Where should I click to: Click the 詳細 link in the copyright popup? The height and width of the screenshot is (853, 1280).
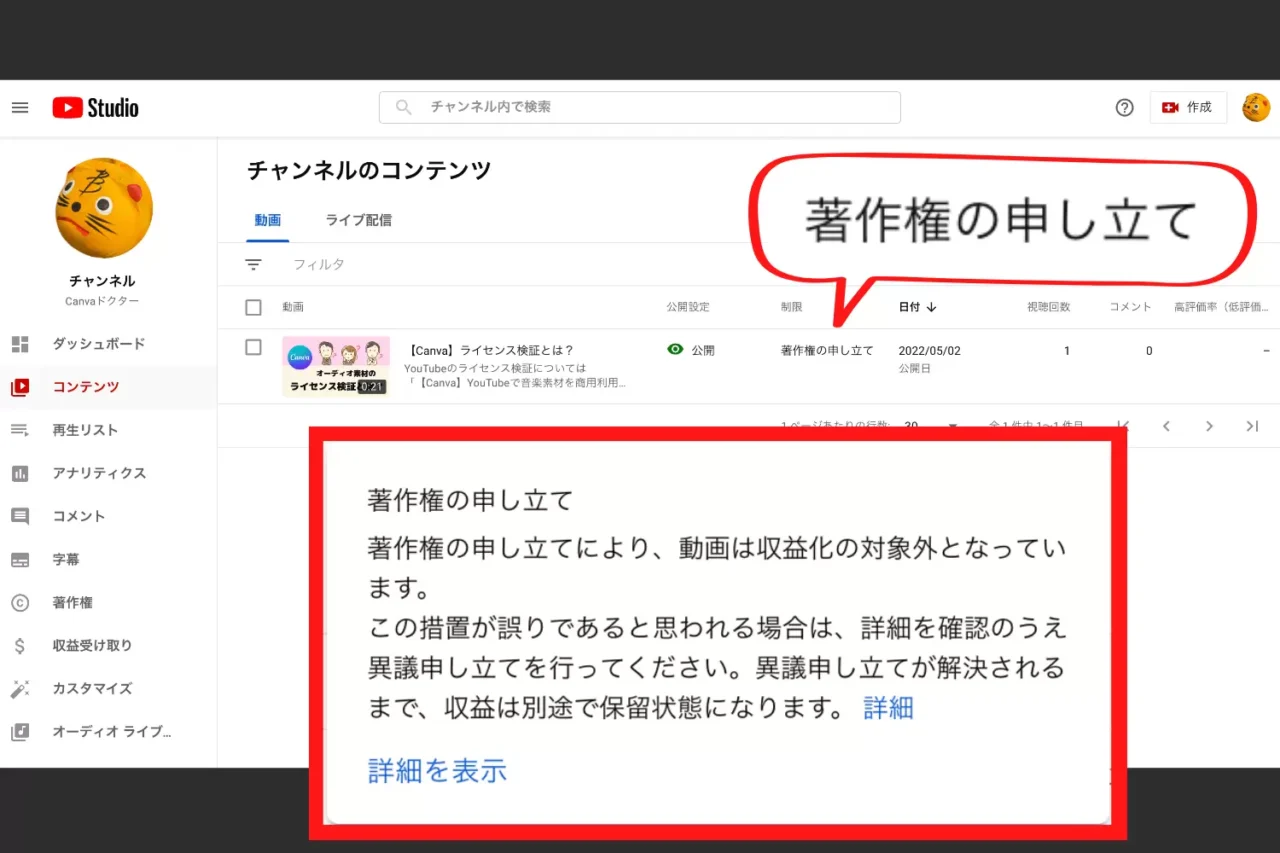888,708
